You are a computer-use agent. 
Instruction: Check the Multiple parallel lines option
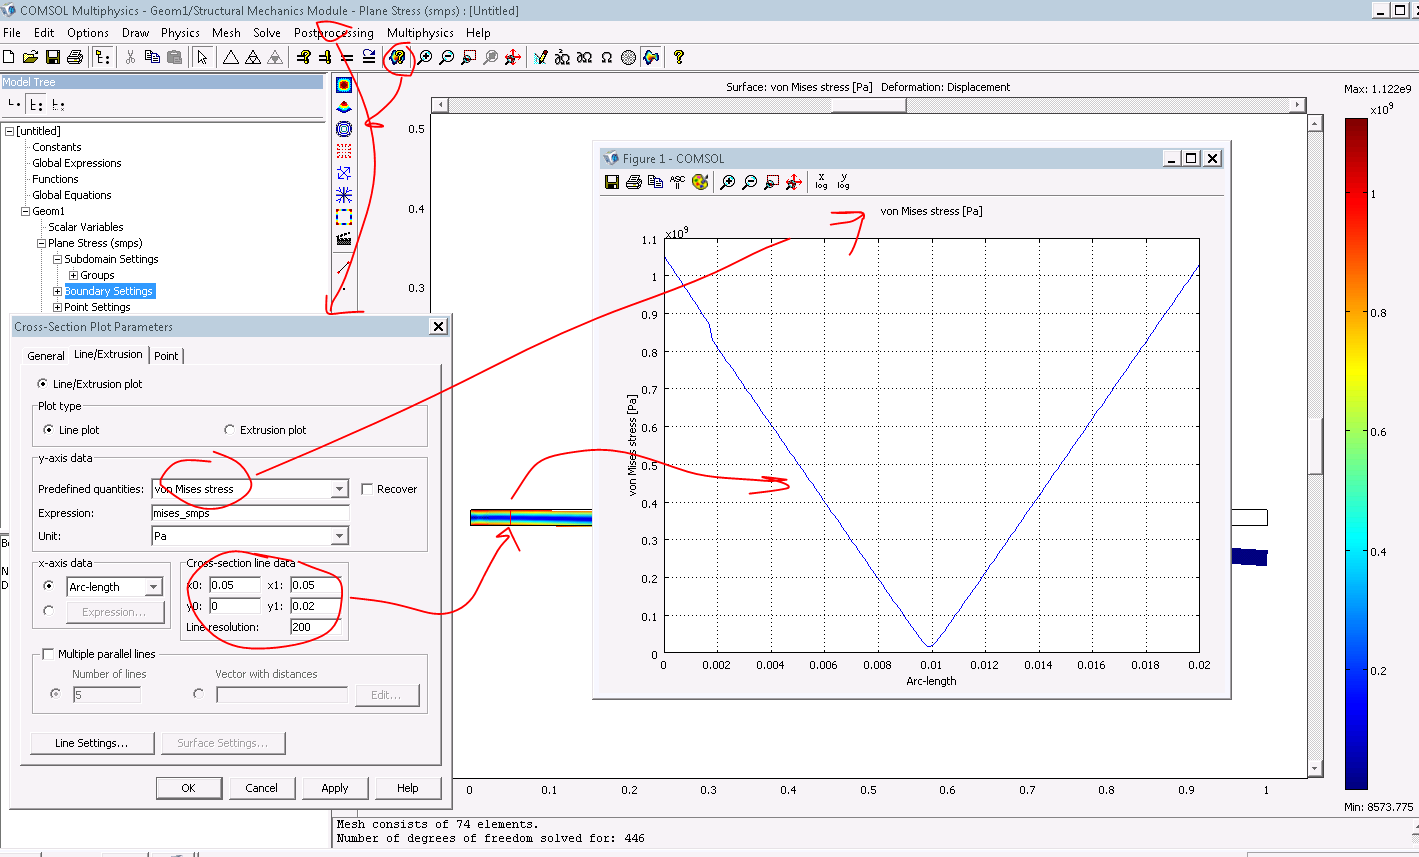48,654
